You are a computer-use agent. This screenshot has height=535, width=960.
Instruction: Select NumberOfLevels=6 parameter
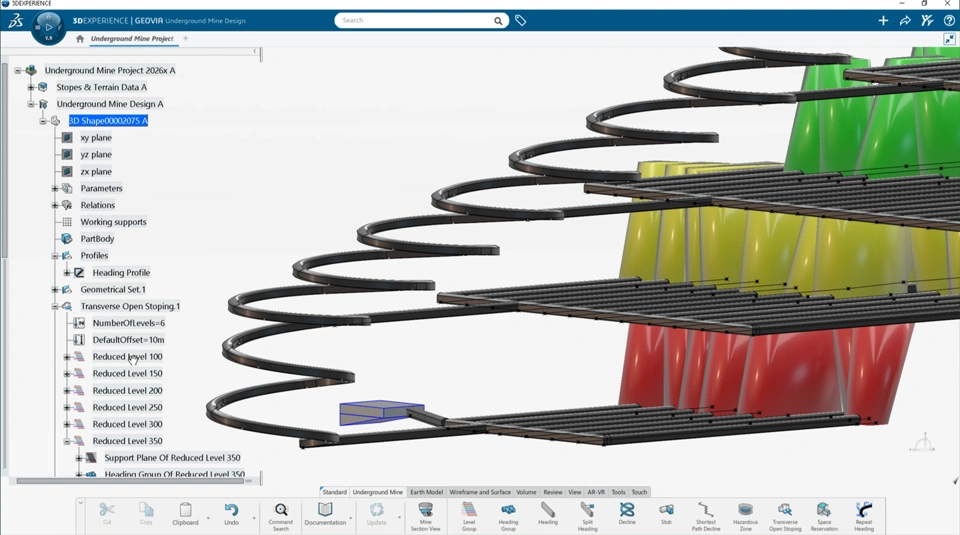click(x=129, y=323)
